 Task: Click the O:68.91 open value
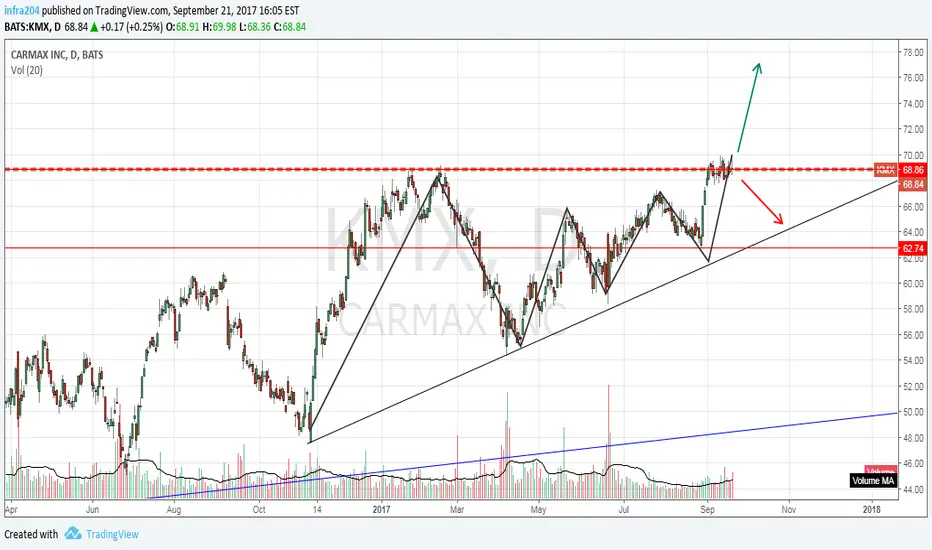click(x=183, y=27)
